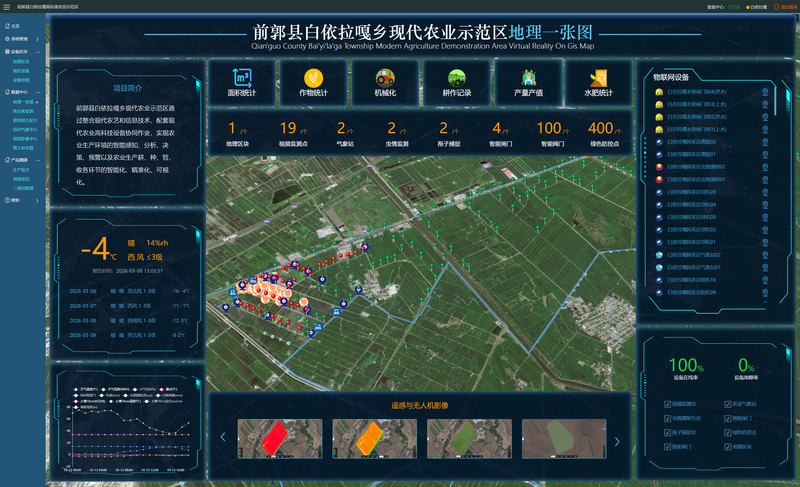
Task: Open the green field remote sensing thumbnail
Action: [469, 439]
